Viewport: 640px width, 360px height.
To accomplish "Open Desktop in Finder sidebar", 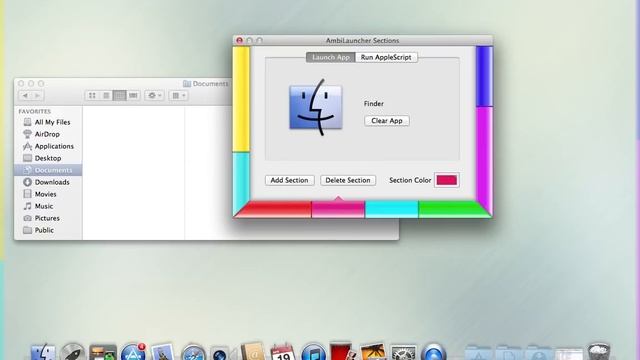I will (x=48, y=158).
